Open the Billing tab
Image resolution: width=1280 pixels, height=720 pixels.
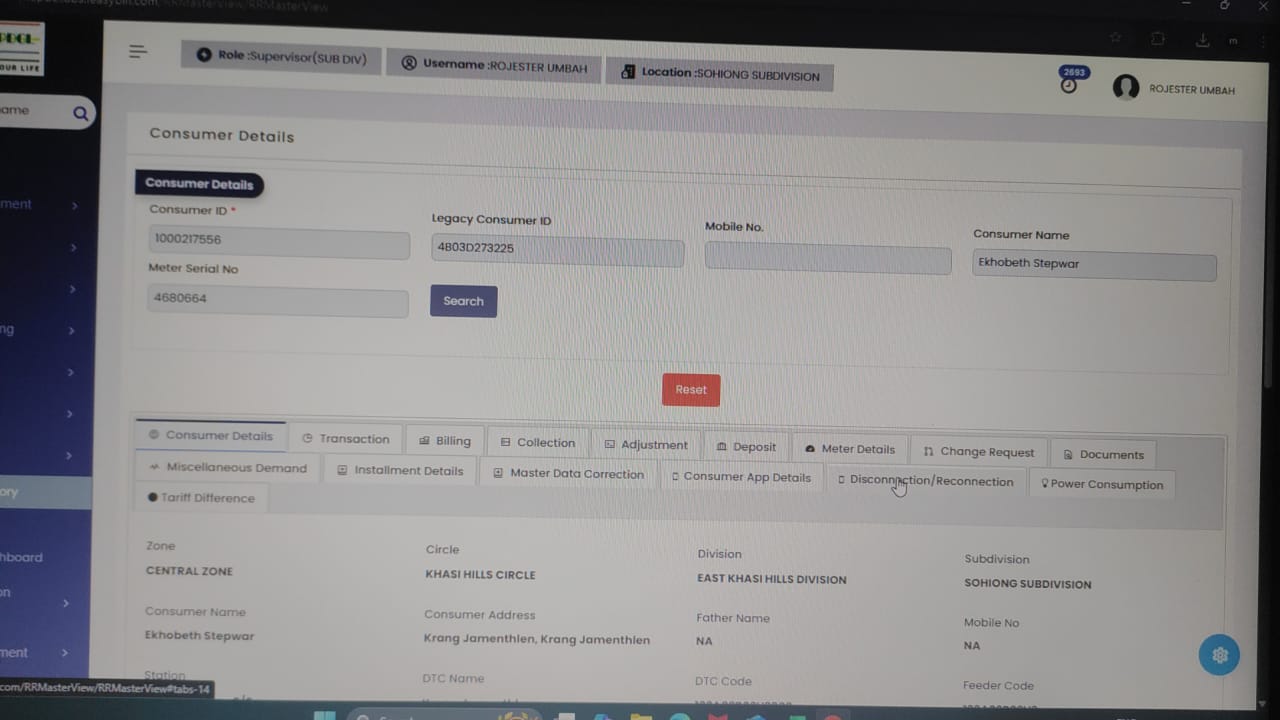click(x=445, y=441)
